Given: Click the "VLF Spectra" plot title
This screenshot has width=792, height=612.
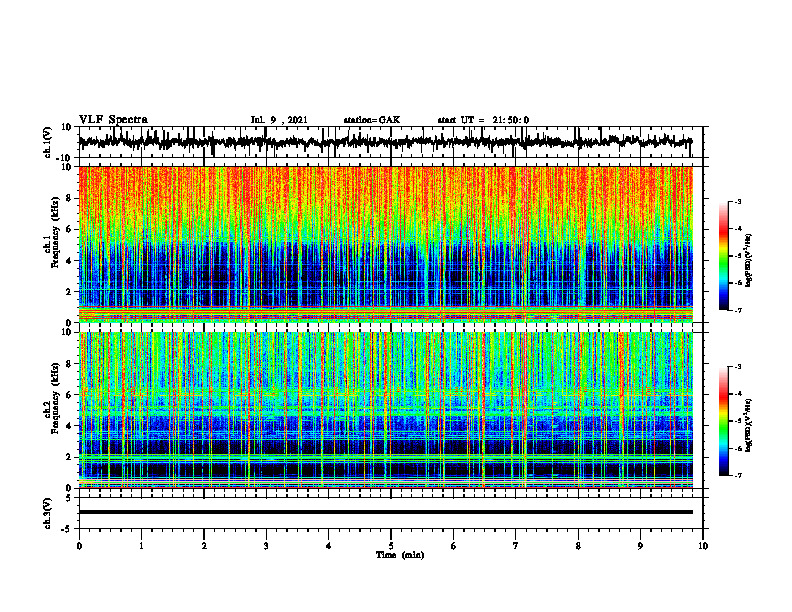Looking at the screenshot, I should (113, 120).
